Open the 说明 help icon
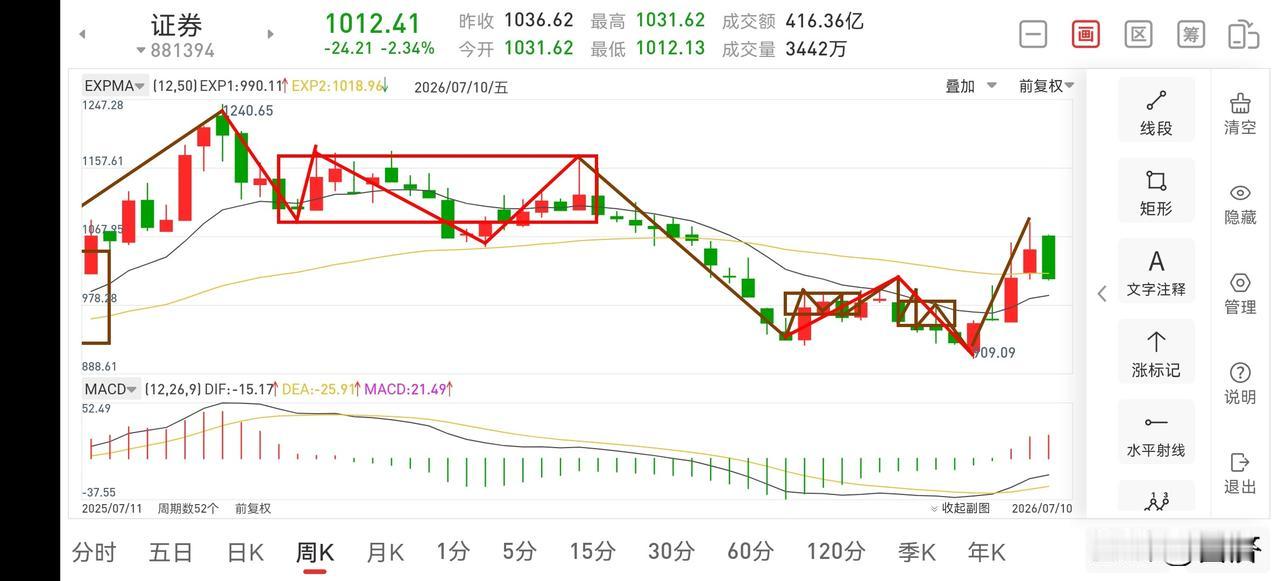1278x581 pixels. pos(1240,383)
